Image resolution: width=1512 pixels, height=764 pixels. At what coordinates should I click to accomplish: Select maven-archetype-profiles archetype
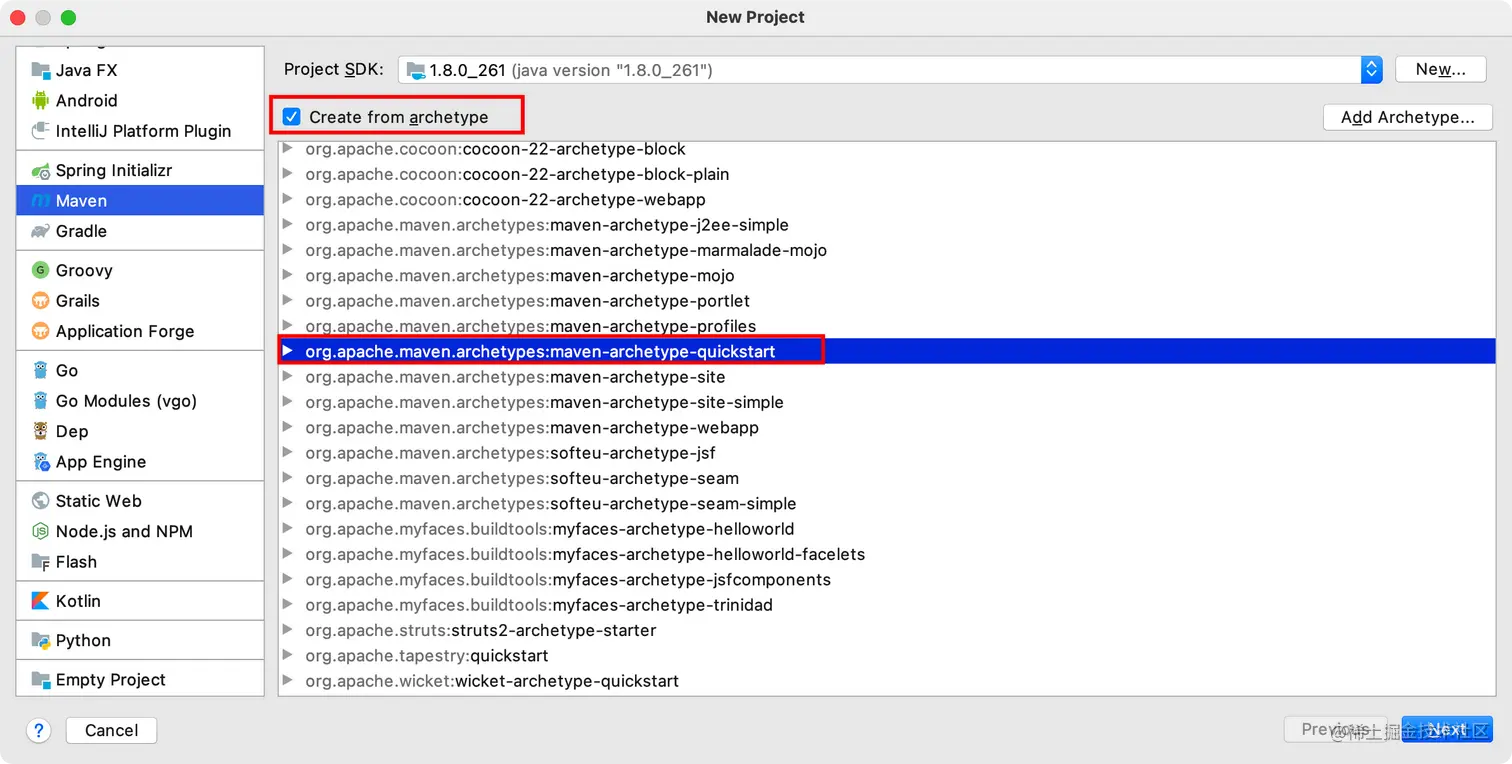[x=887, y=326]
